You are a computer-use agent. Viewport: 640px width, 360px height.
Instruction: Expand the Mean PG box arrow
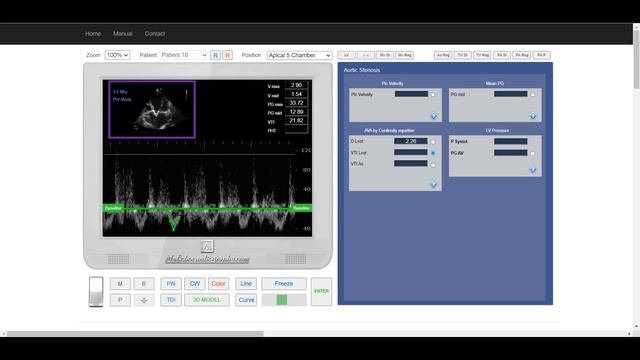pos(533,116)
